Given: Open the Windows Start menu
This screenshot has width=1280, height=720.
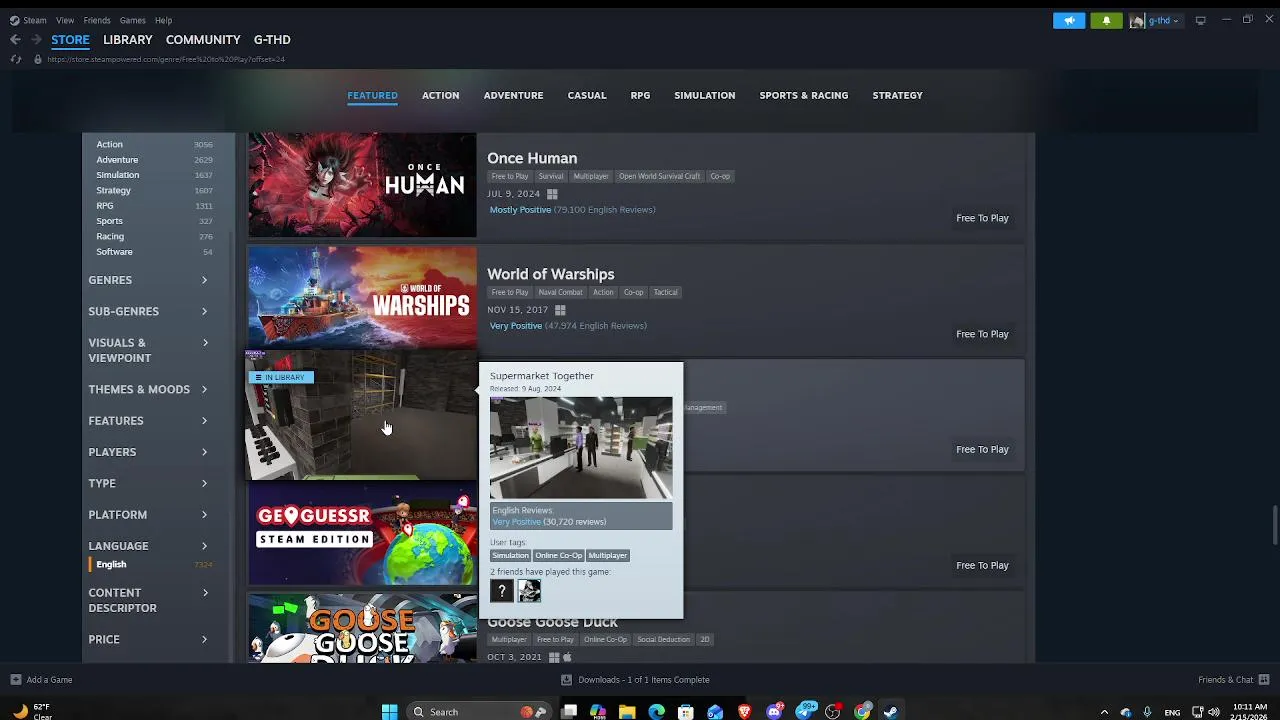Looking at the screenshot, I should [x=389, y=712].
